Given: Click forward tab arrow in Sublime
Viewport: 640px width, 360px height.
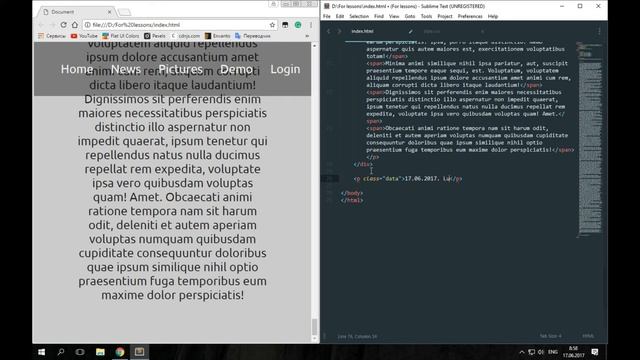Looking at the screenshot, I should [339, 31].
